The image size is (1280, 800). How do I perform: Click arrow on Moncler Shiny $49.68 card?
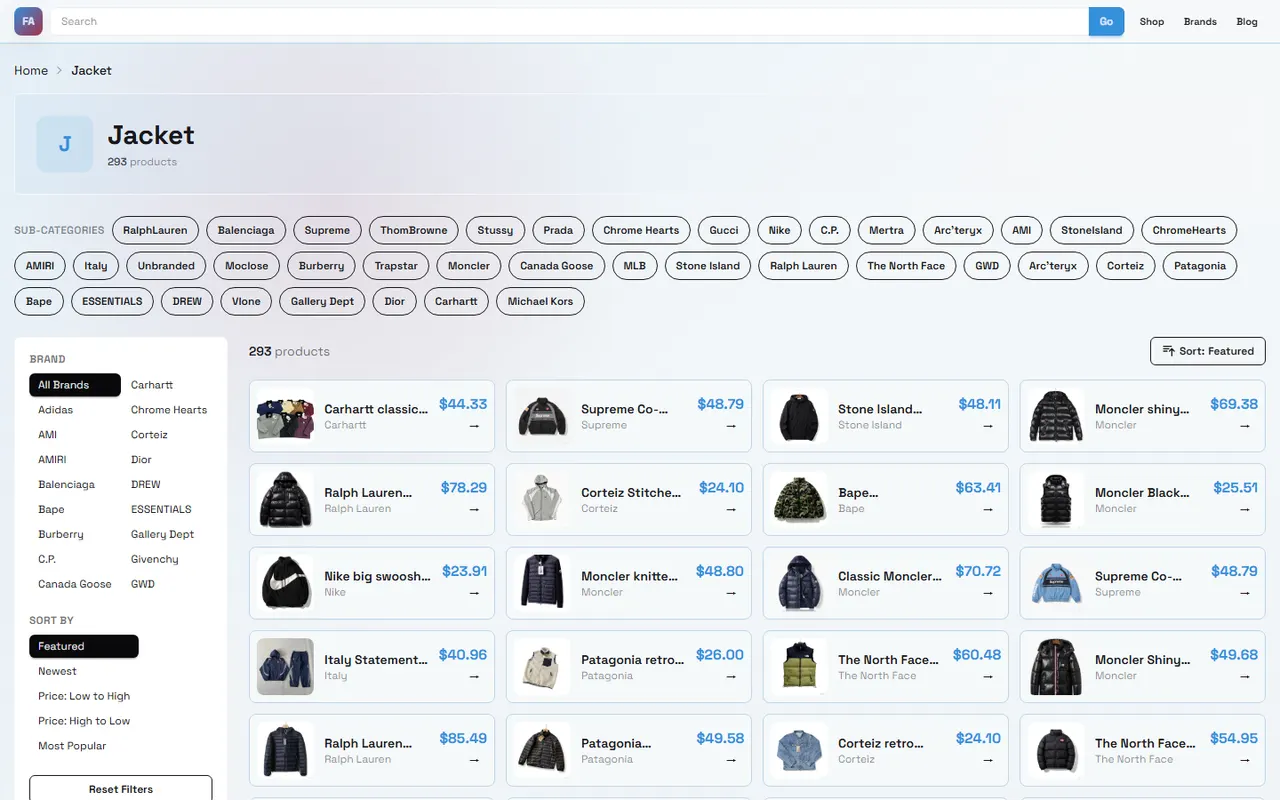(1245, 676)
